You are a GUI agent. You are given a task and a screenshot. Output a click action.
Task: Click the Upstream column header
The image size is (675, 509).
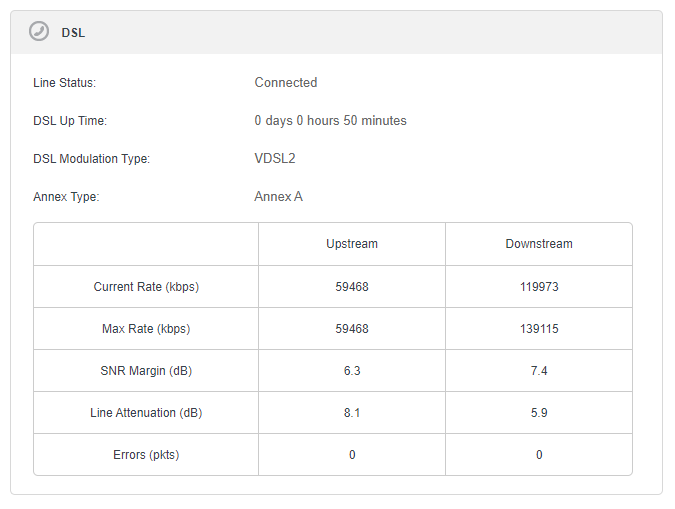click(x=352, y=244)
